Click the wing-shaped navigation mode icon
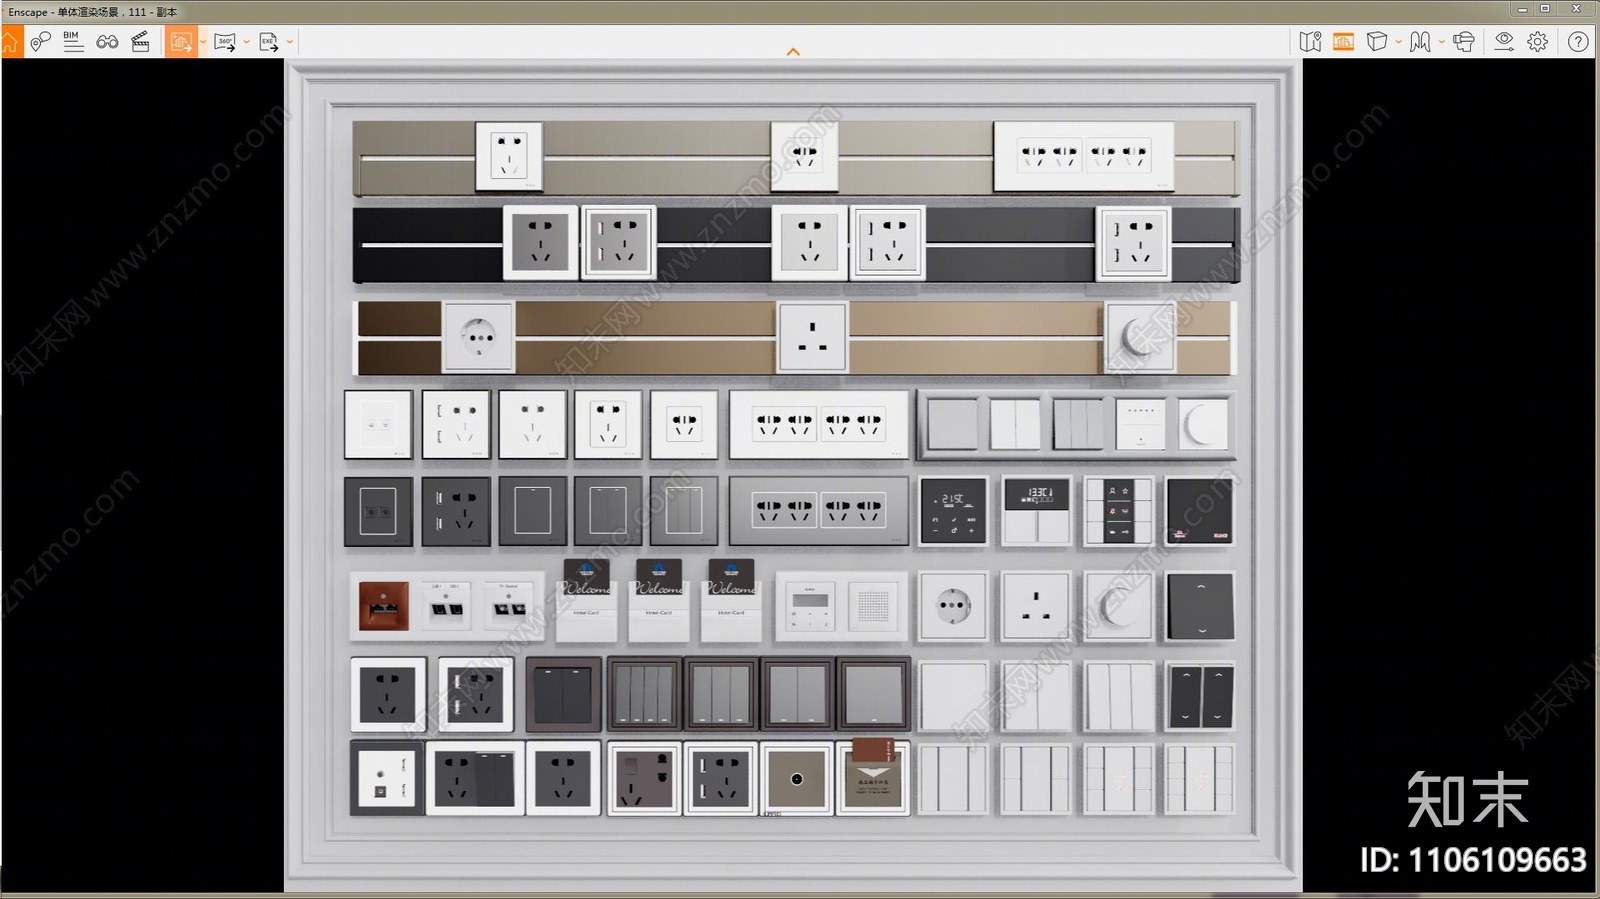Screen dimensions: 1600x899 click(x=1420, y=42)
